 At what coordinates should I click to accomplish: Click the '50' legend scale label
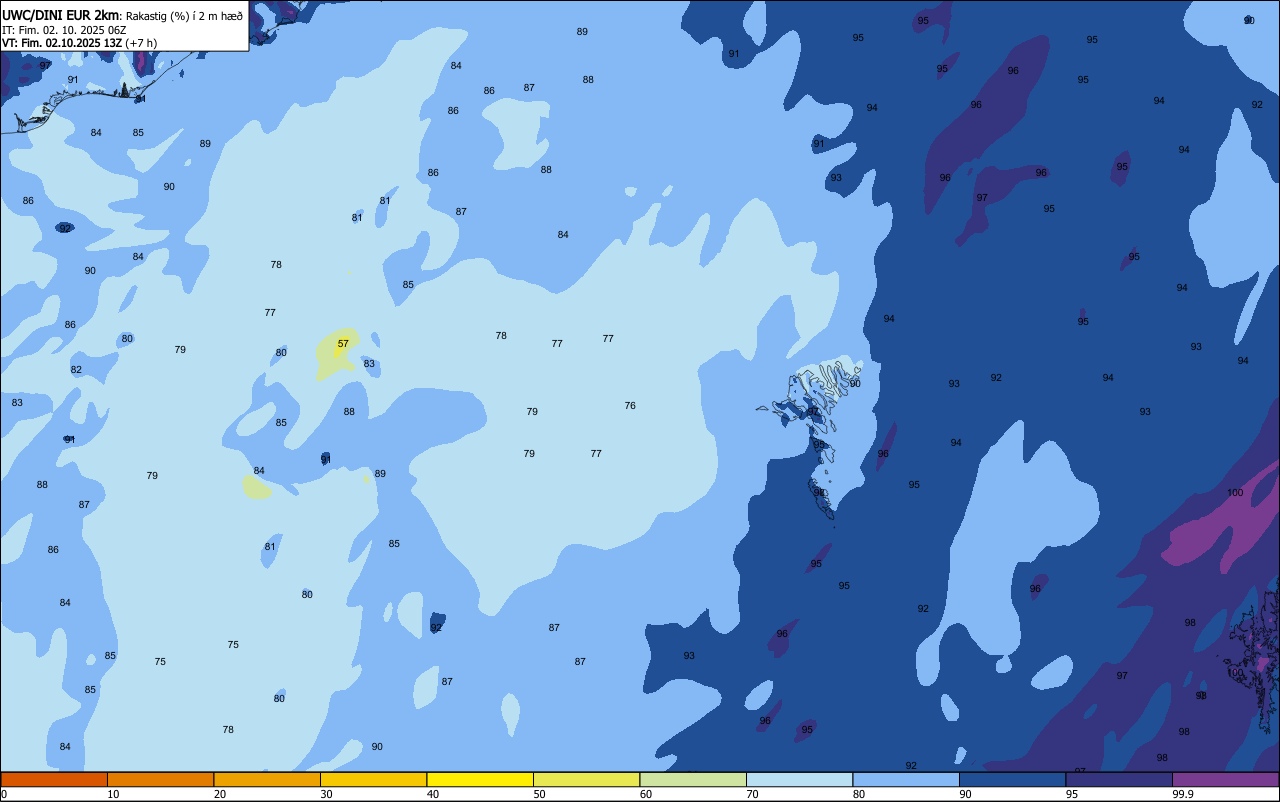(539, 794)
